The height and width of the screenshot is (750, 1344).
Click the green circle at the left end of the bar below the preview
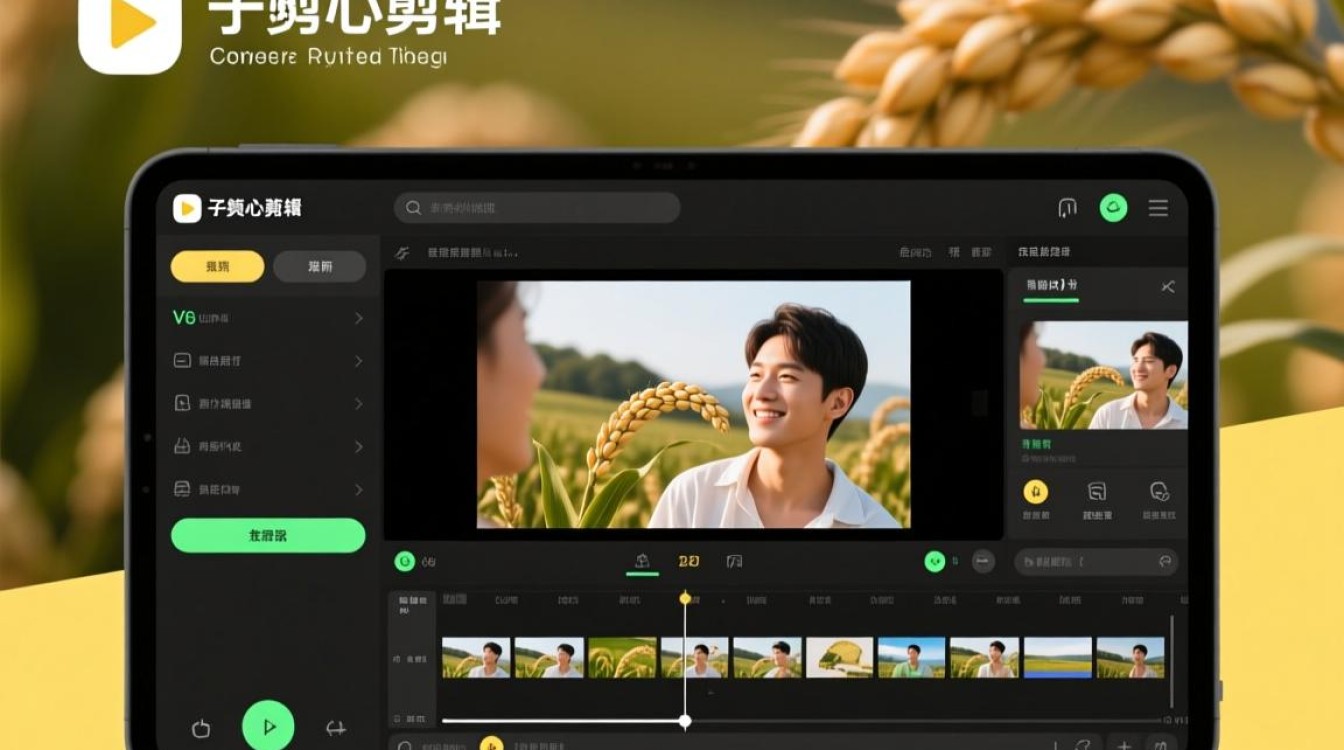[x=404, y=562]
